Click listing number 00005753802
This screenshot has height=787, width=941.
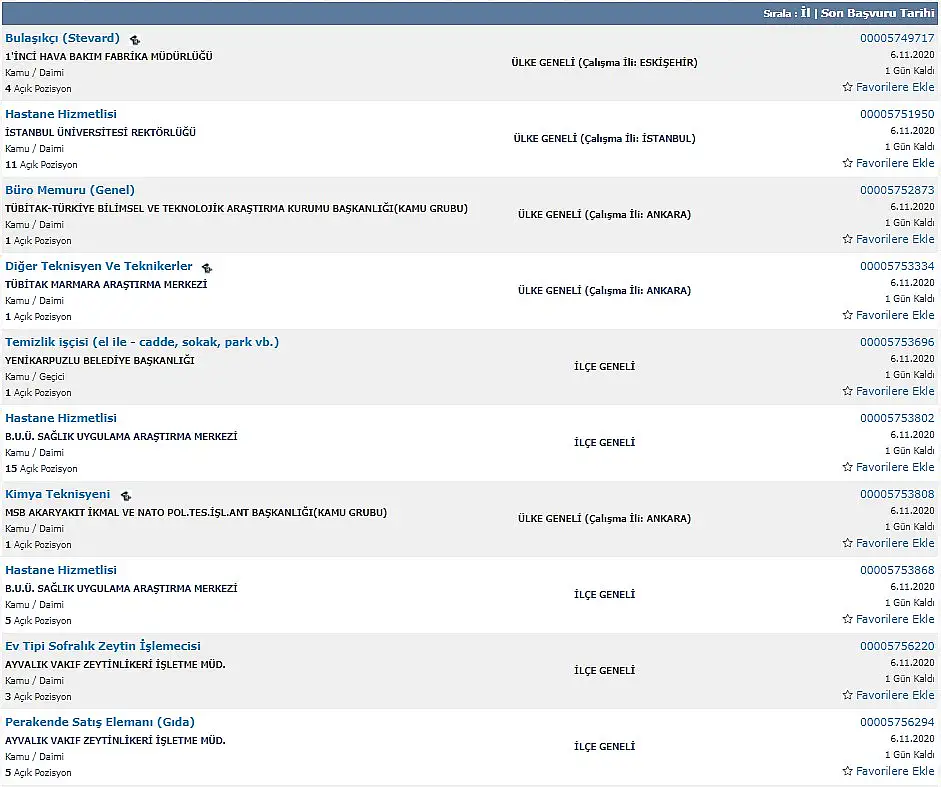(x=897, y=418)
